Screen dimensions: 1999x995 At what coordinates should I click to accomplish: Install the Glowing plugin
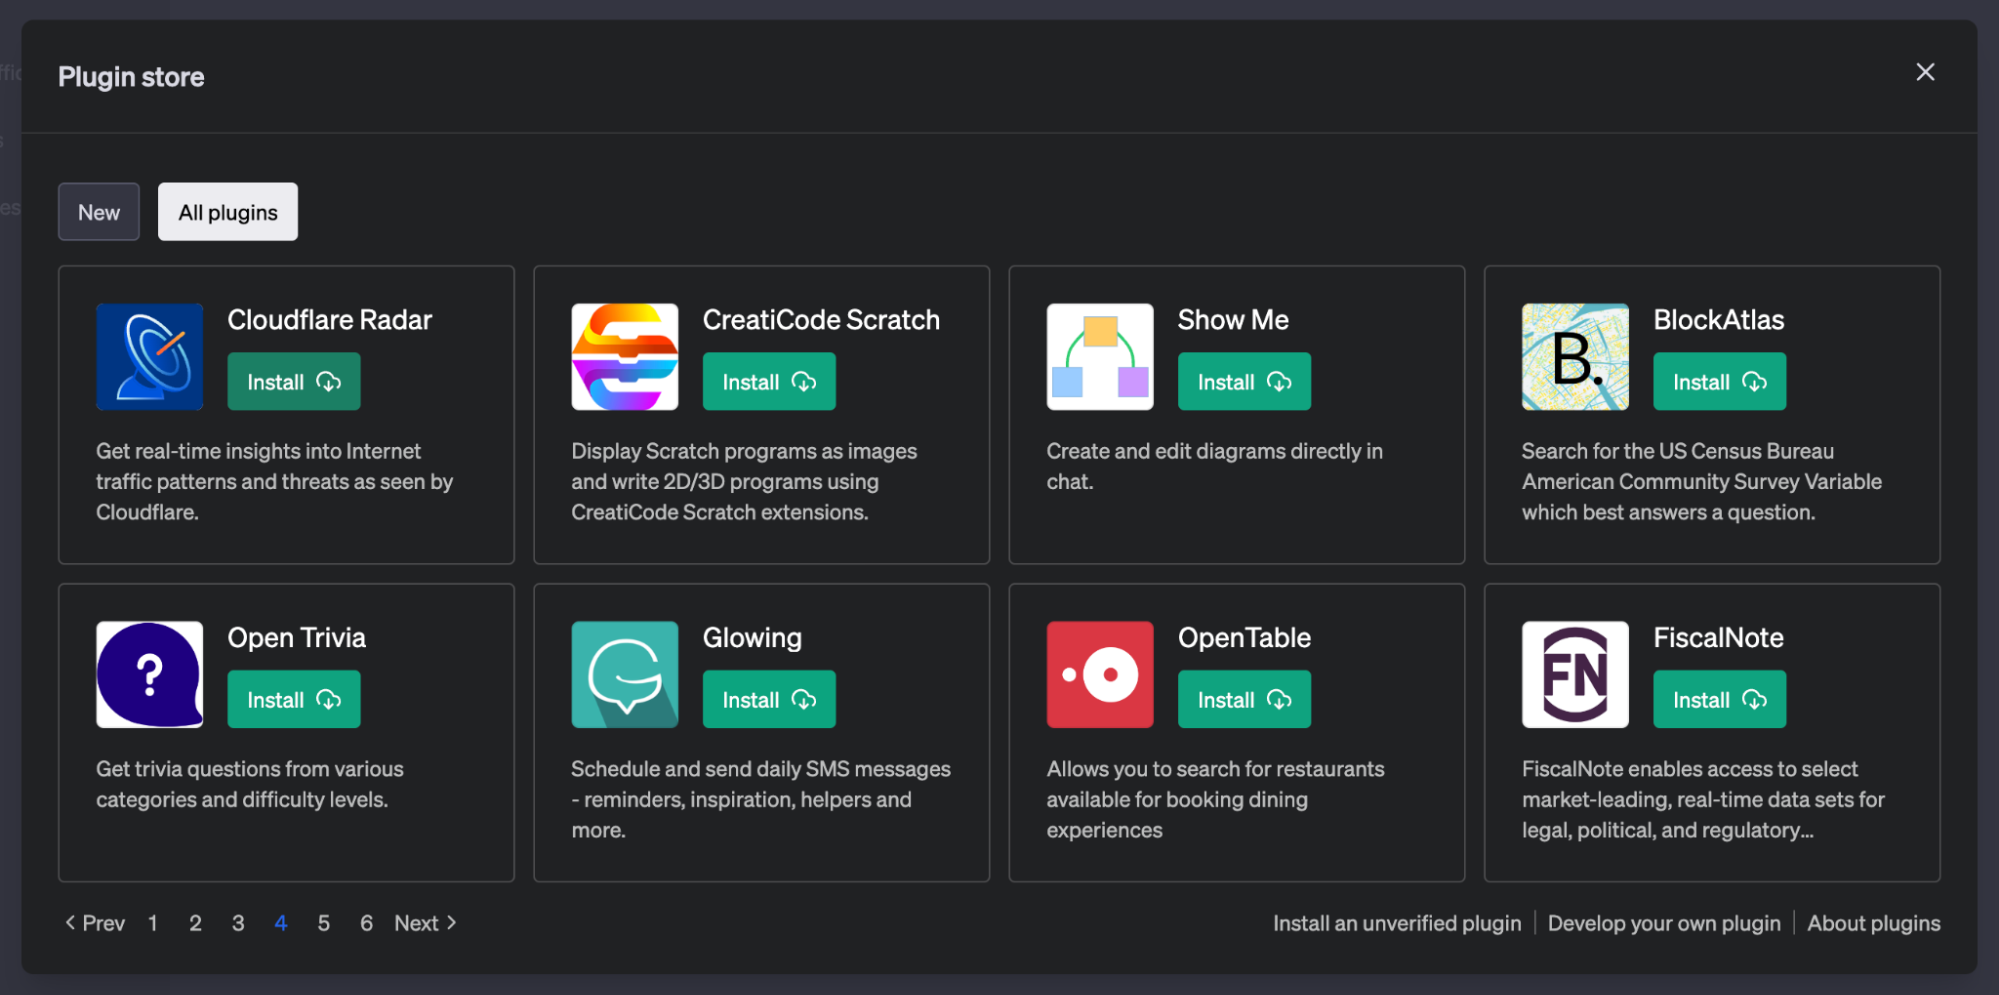tap(769, 700)
